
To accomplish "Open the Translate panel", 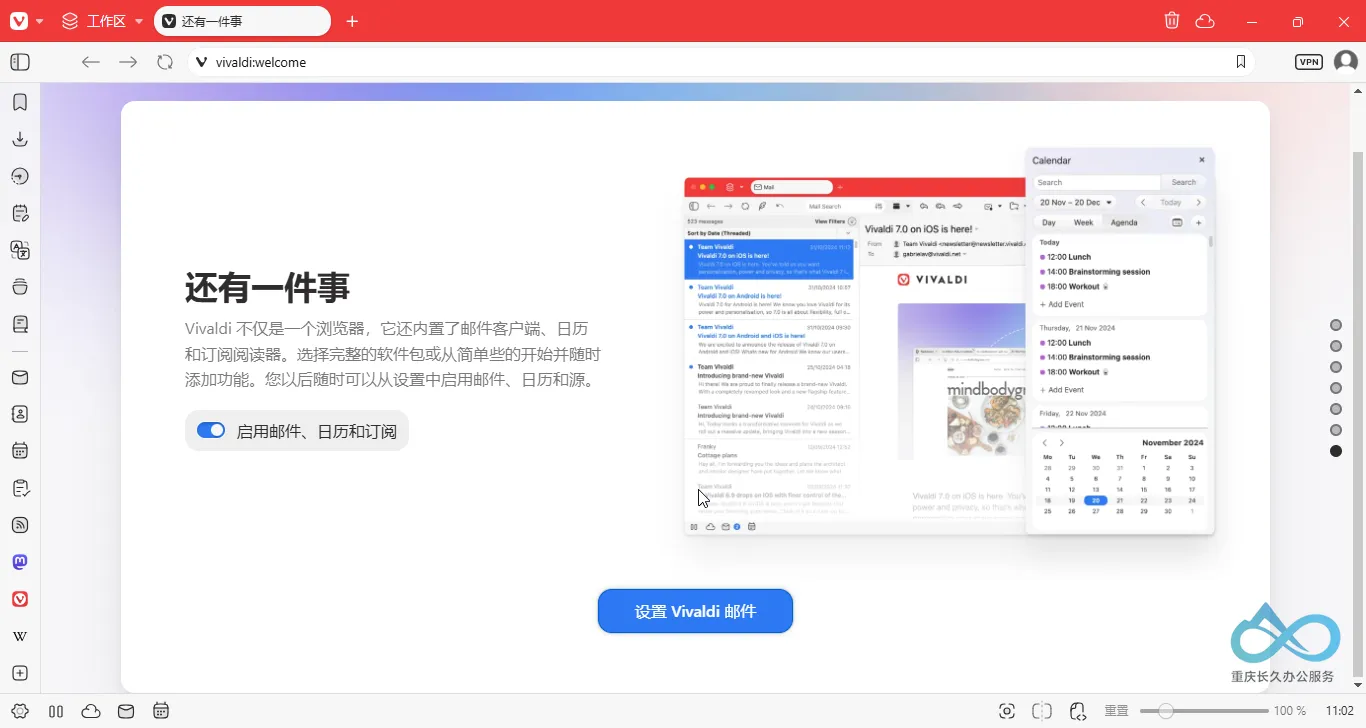I will coord(20,250).
